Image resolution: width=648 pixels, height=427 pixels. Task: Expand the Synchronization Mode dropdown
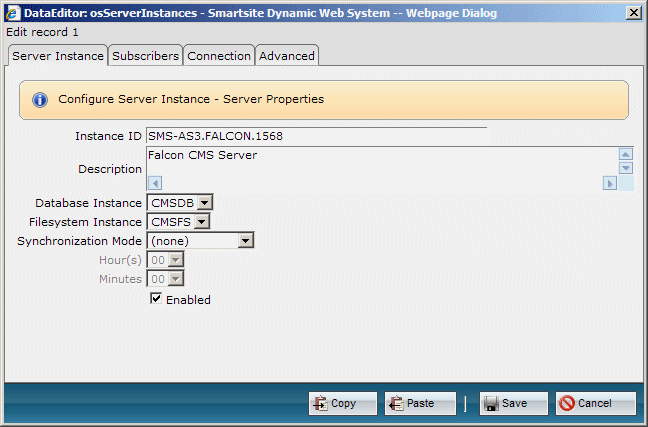[x=200, y=241]
